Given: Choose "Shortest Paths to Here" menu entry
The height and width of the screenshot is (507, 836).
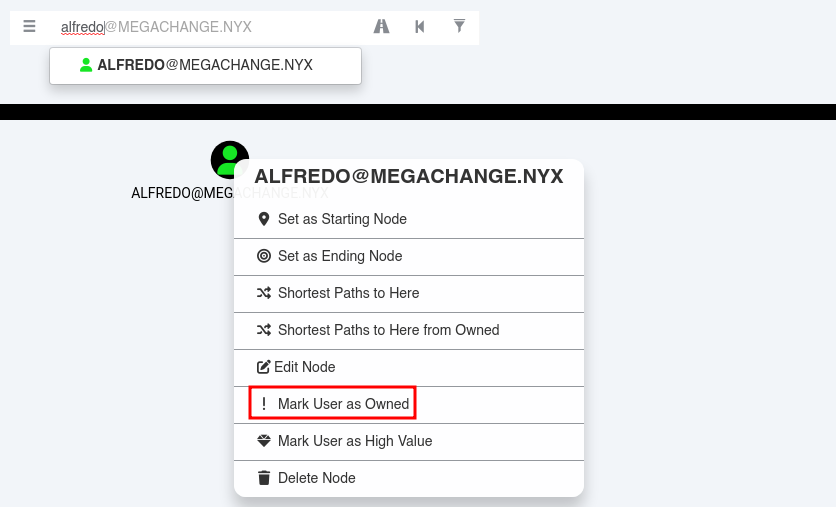Looking at the screenshot, I should (348, 293).
